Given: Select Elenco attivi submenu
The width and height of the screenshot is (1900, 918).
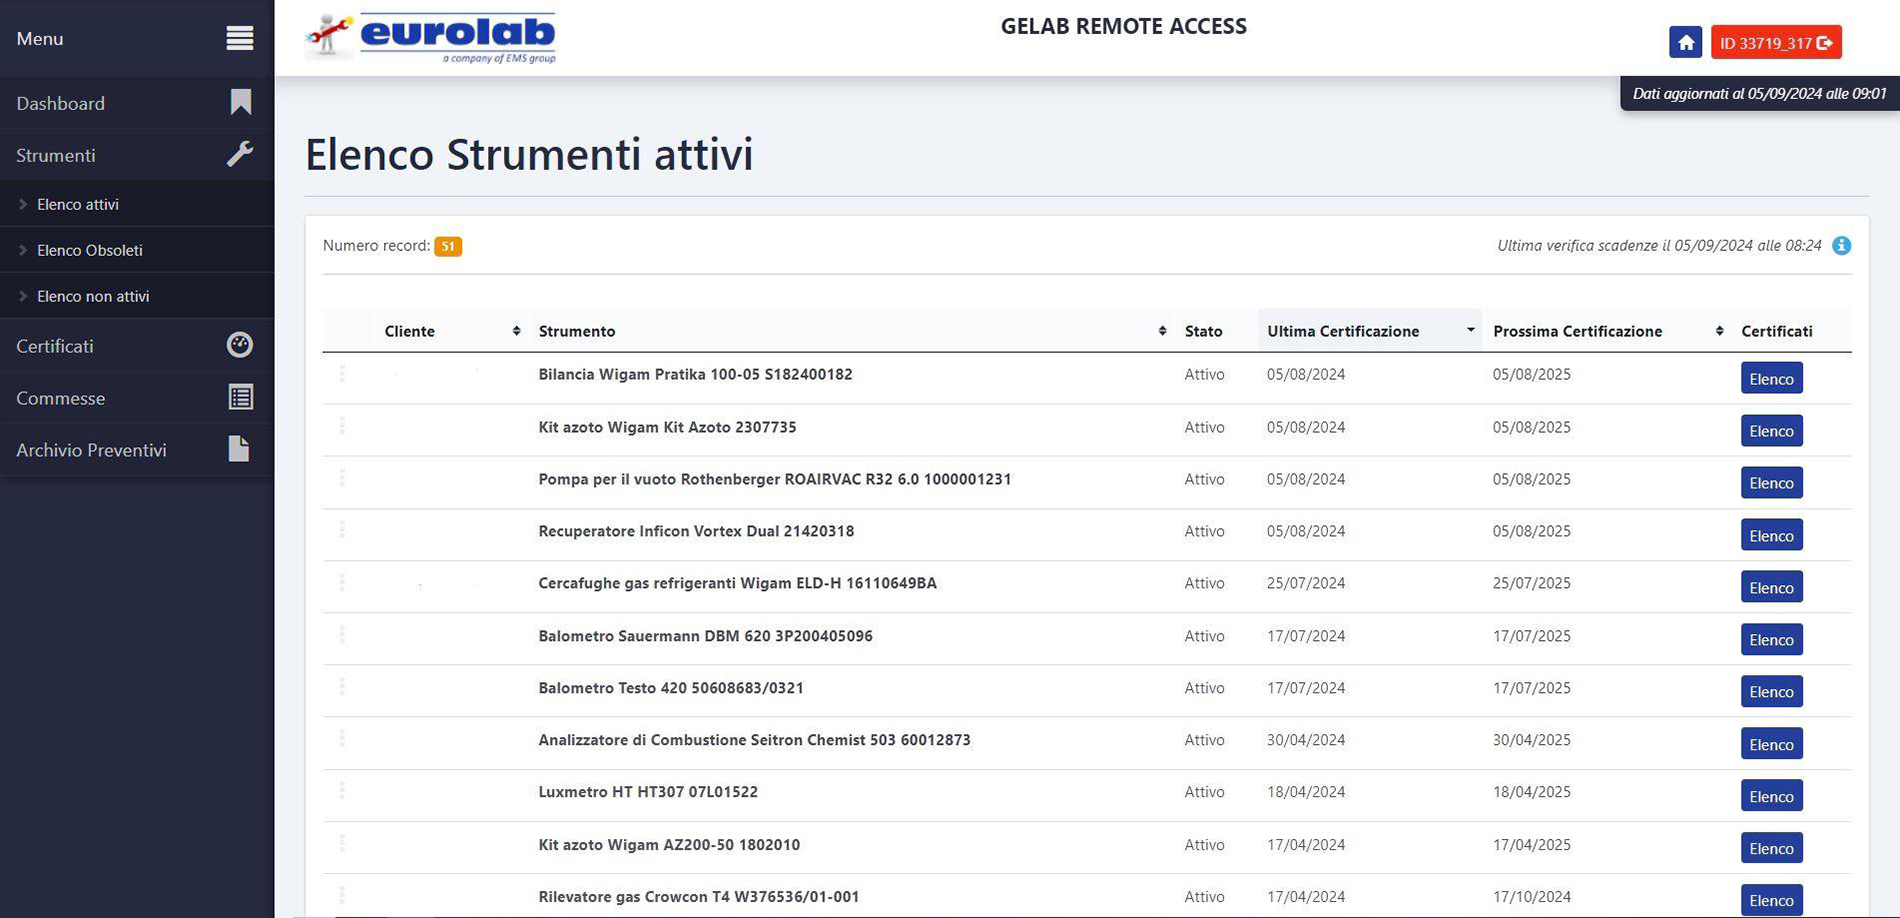Looking at the screenshot, I should click(x=137, y=204).
